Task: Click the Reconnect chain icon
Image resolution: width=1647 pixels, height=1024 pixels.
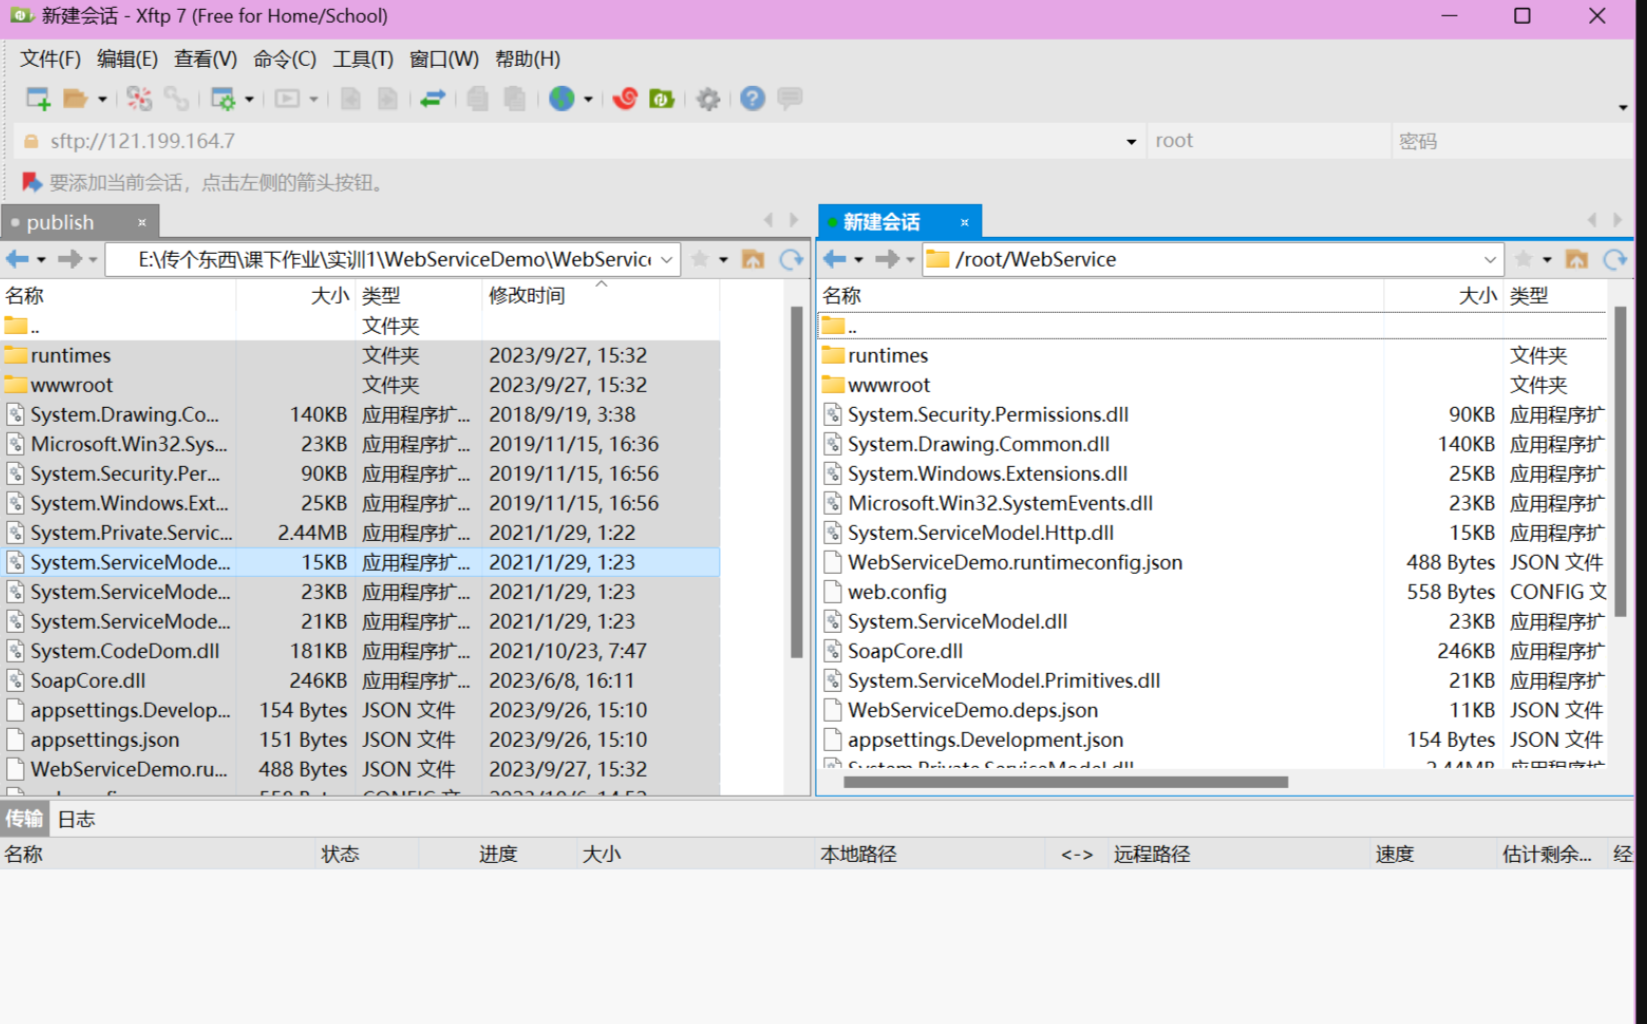Action: click(x=179, y=98)
